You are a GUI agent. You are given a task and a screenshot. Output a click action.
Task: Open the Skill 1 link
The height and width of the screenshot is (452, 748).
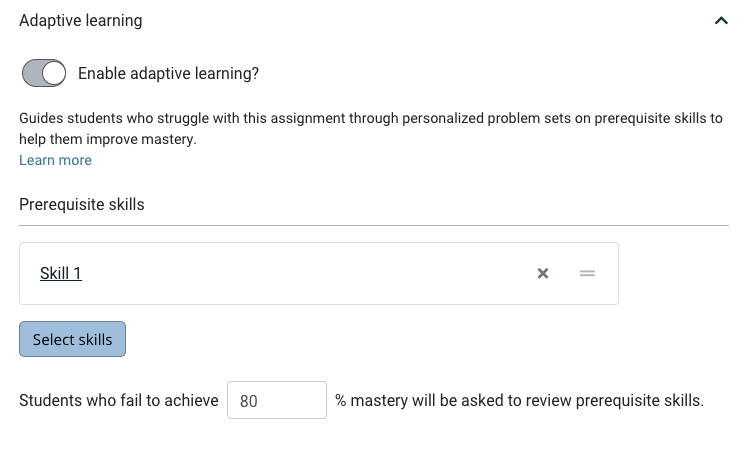click(61, 273)
